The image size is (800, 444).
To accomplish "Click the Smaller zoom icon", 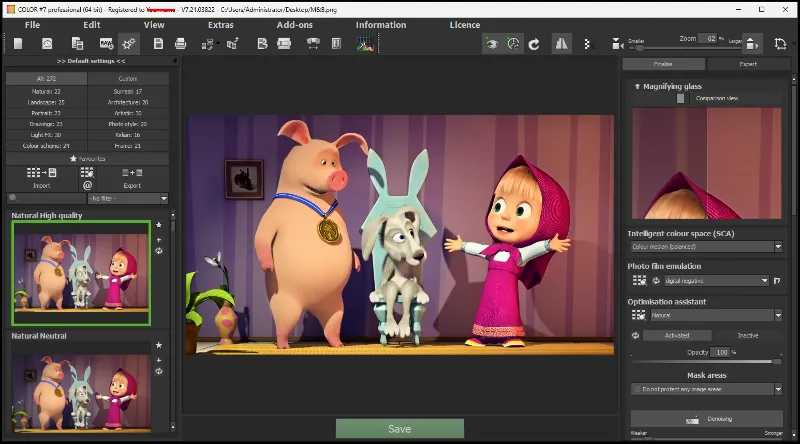I will coord(617,45).
